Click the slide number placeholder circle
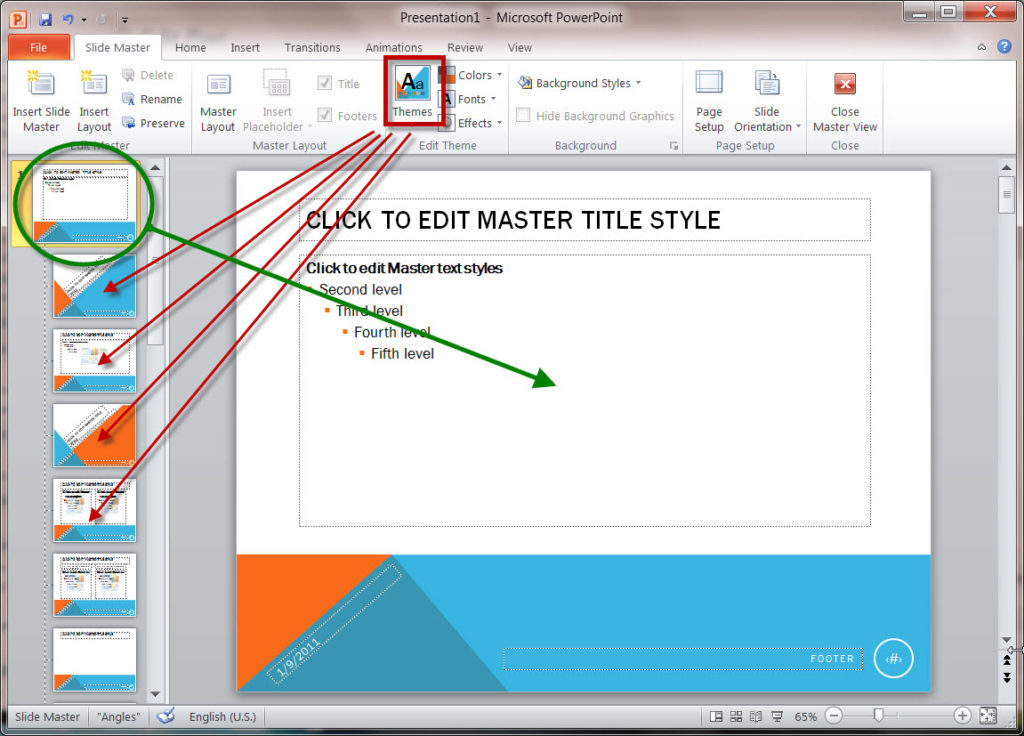The height and width of the screenshot is (736, 1024). pyautogui.click(x=893, y=658)
